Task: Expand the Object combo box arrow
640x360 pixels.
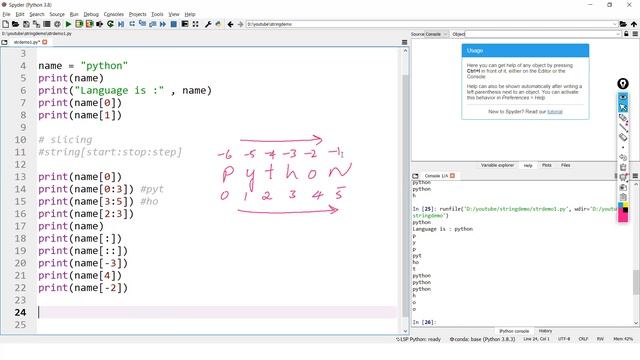Action: point(618,34)
